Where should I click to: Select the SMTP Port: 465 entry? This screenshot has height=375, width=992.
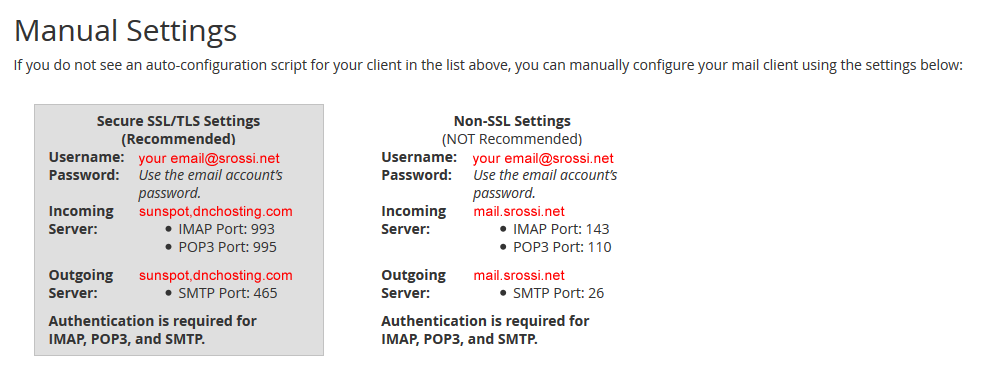[228, 293]
